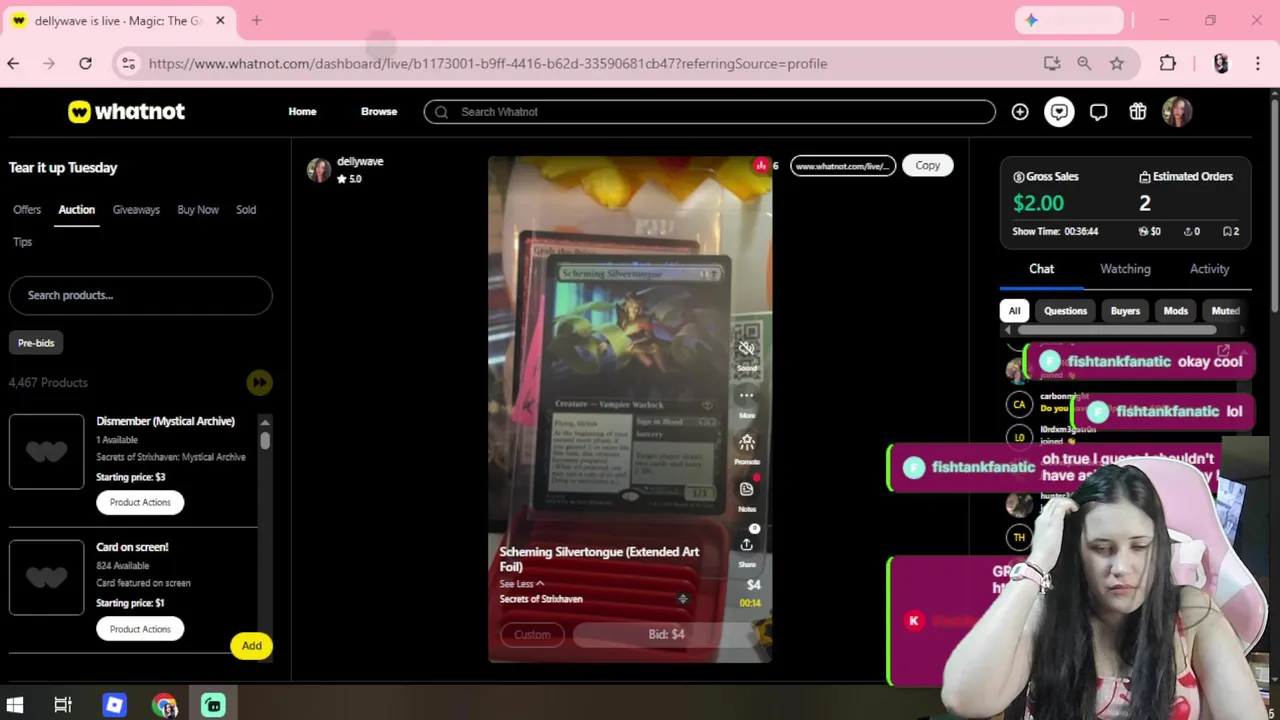Filter chat by Muted
This screenshot has height=720, width=1280.
point(1225,311)
